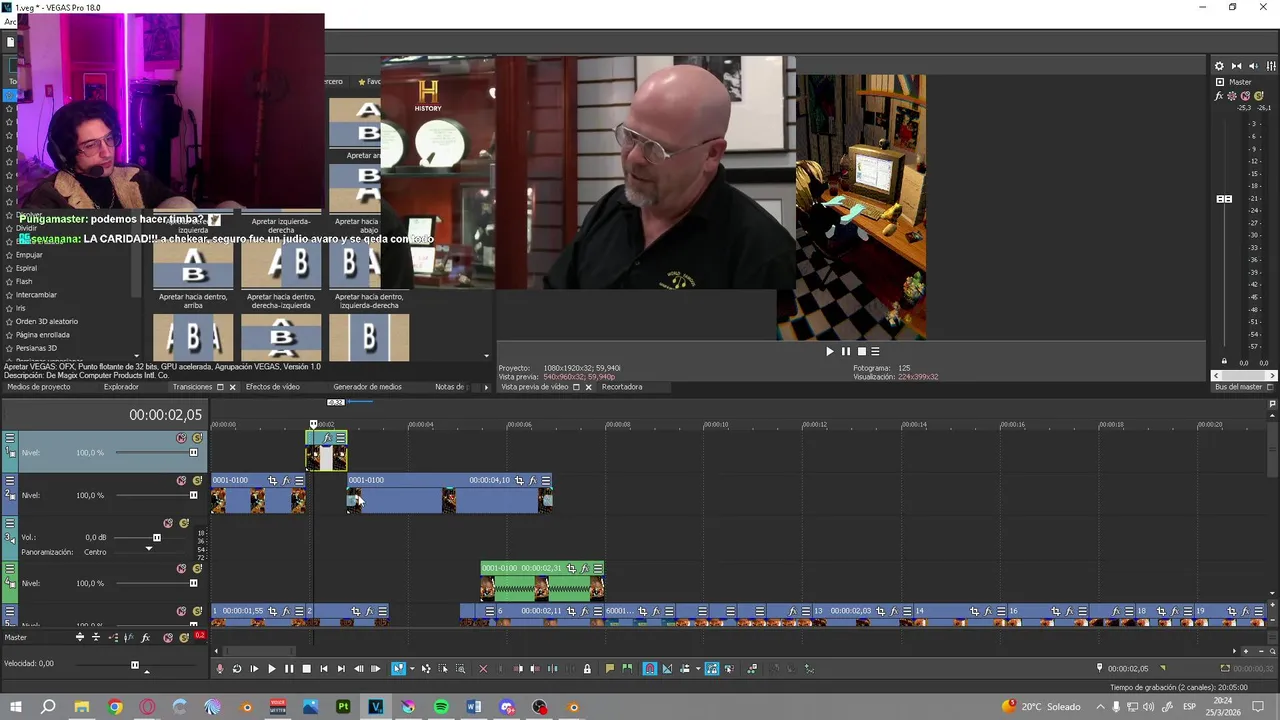Close the Vista previa de vídeo tab
This screenshot has height=720, width=1280.
coord(588,387)
